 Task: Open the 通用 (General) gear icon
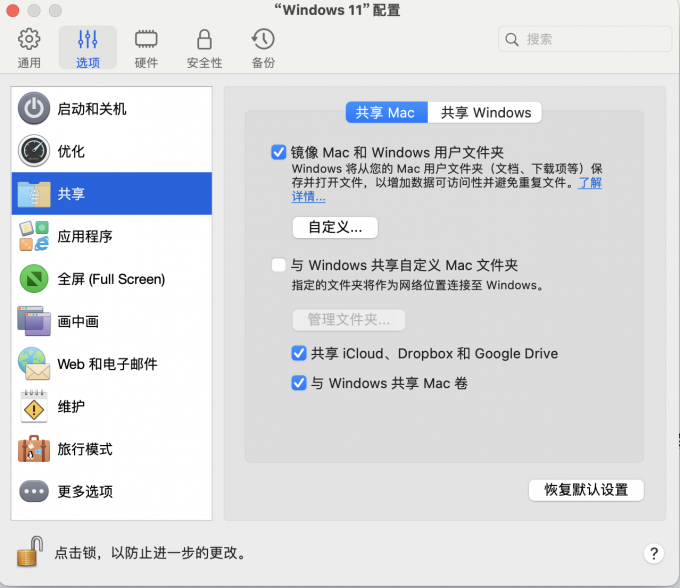click(x=29, y=40)
